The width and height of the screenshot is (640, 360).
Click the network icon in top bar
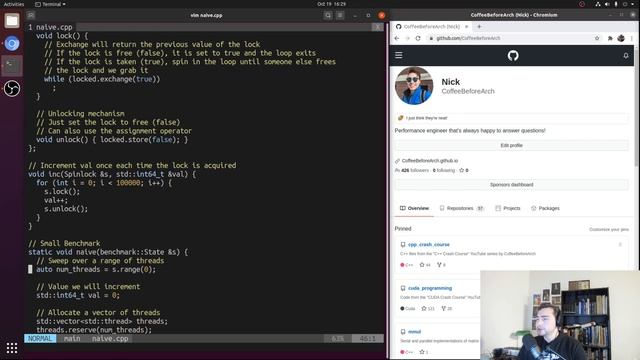click(598, 4)
